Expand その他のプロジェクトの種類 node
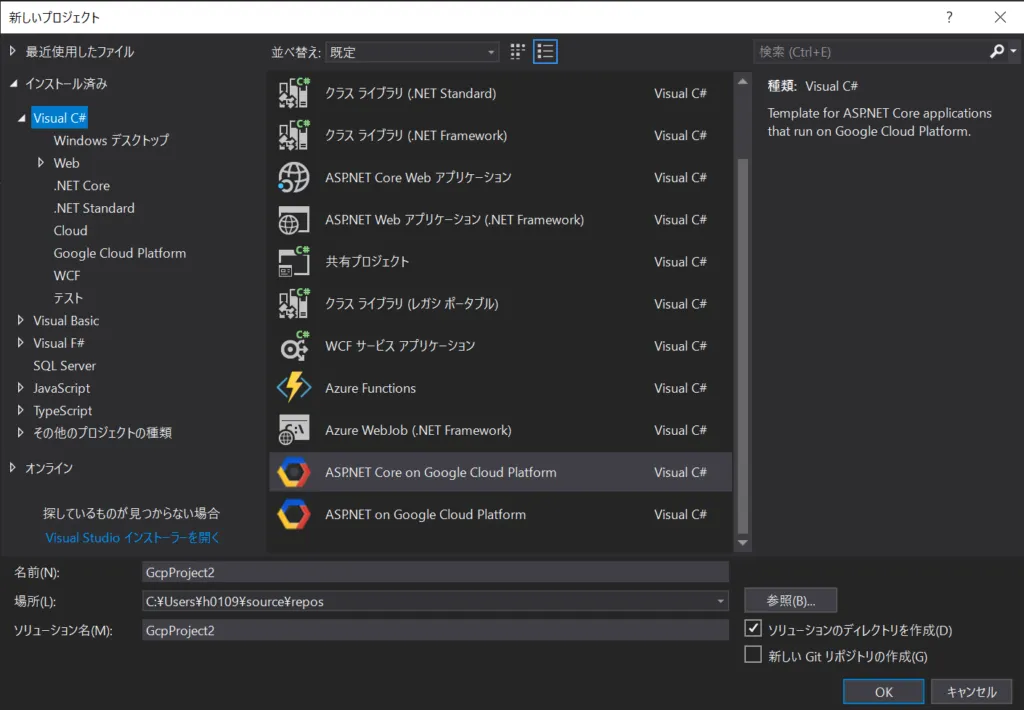 pos(20,432)
